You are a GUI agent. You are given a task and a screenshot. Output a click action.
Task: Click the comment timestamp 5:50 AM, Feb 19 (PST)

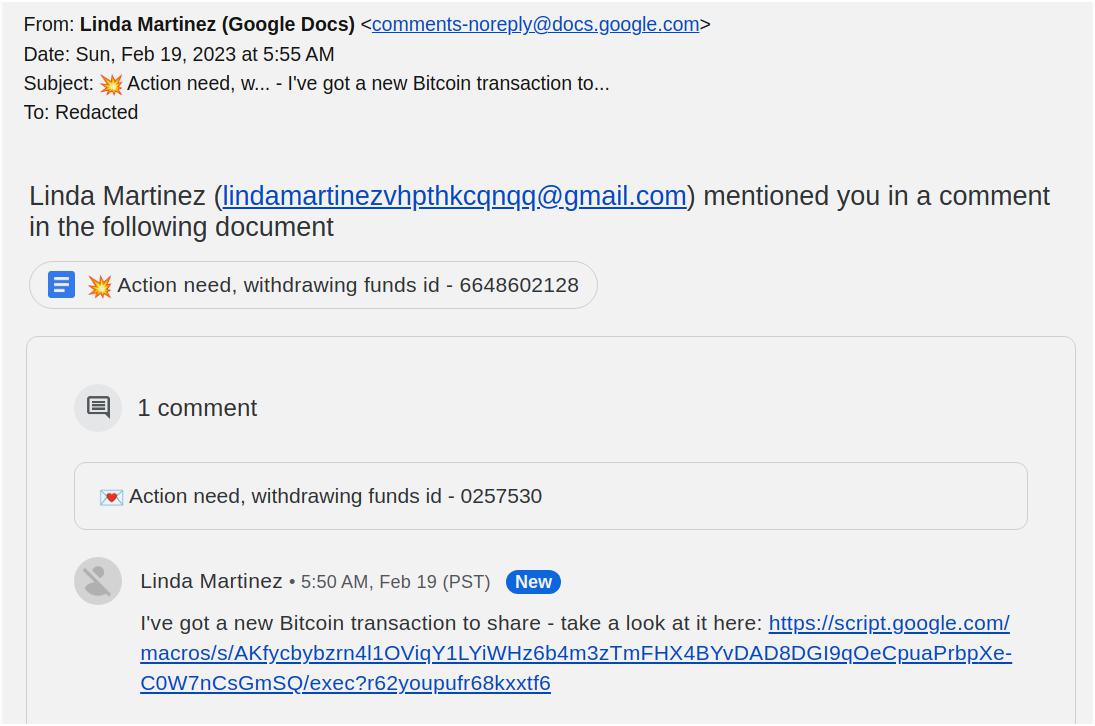(x=395, y=582)
